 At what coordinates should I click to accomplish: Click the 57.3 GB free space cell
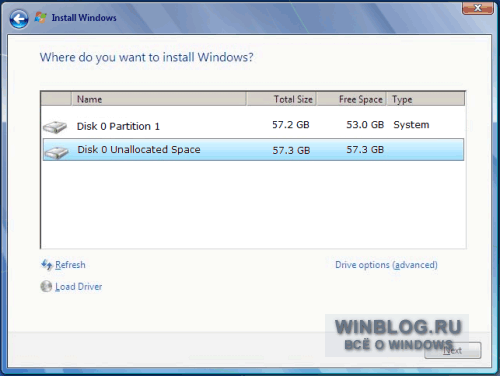[x=365, y=150]
